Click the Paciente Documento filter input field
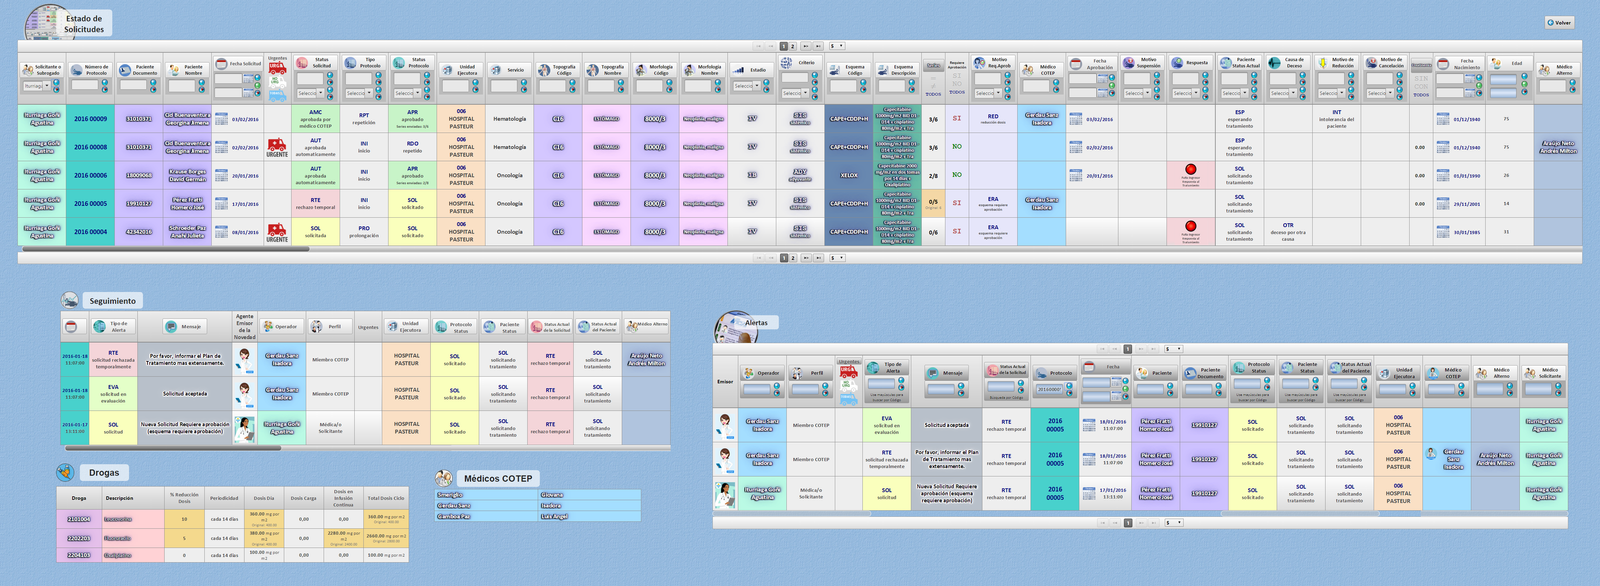The width and height of the screenshot is (1600, 586). coord(133,86)
